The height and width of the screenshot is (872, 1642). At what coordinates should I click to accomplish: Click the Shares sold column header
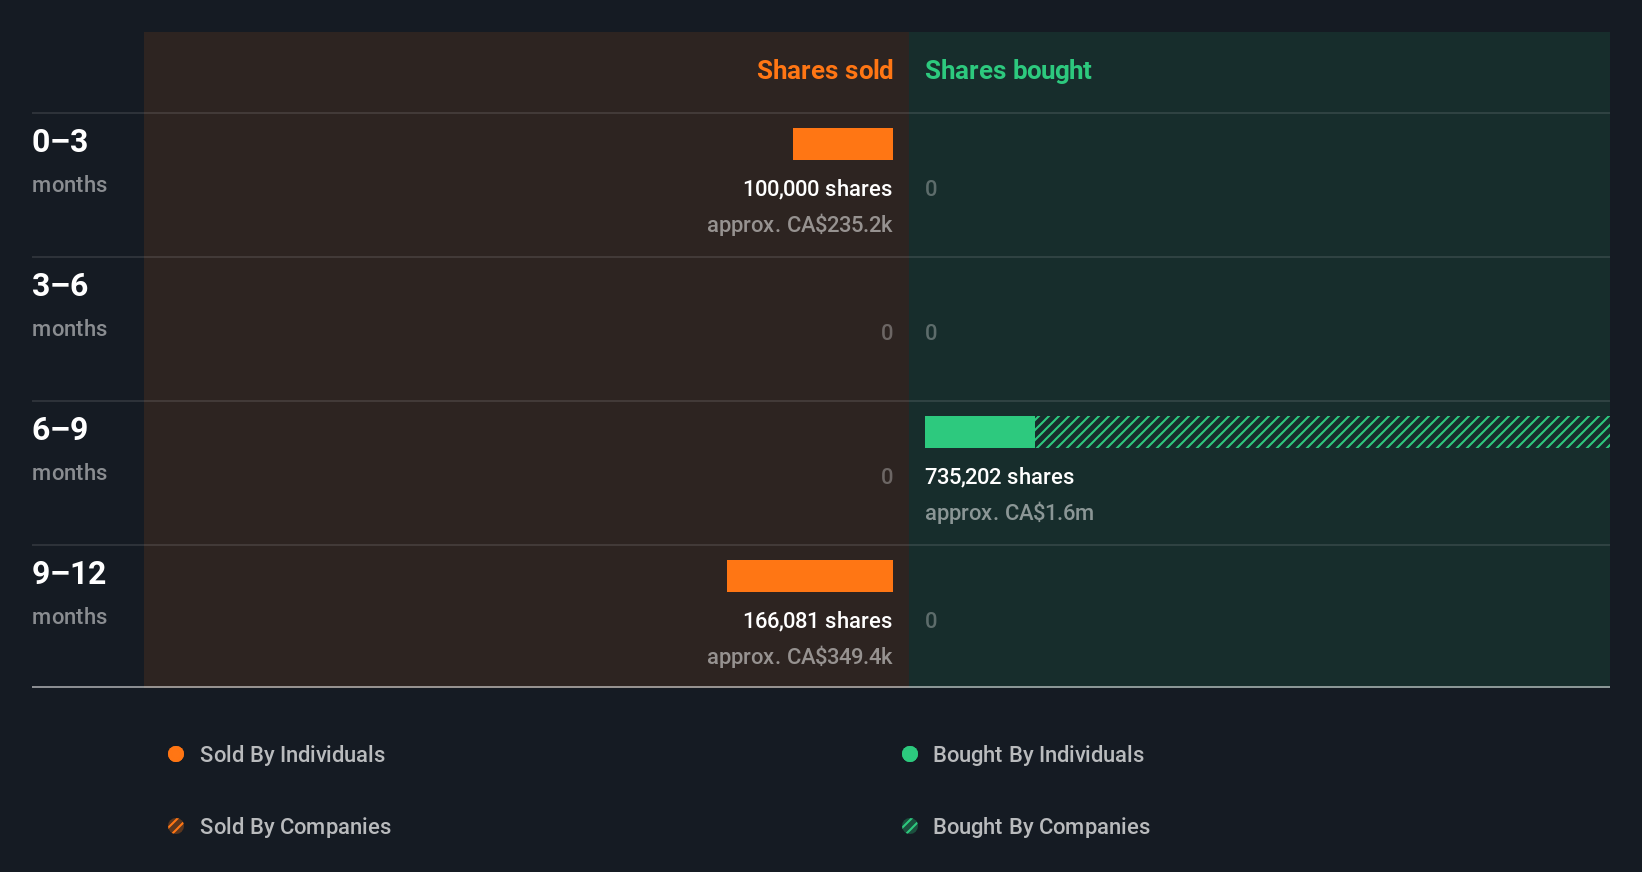point(824,70)
